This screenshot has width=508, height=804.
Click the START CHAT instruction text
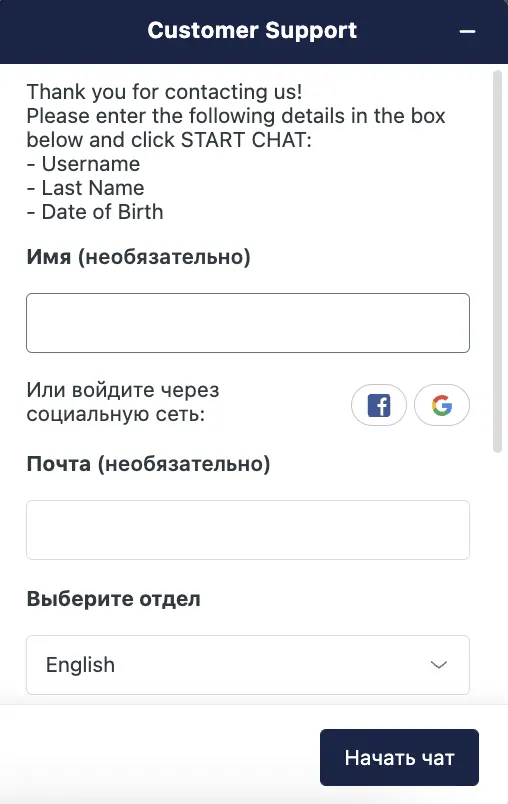244,140
